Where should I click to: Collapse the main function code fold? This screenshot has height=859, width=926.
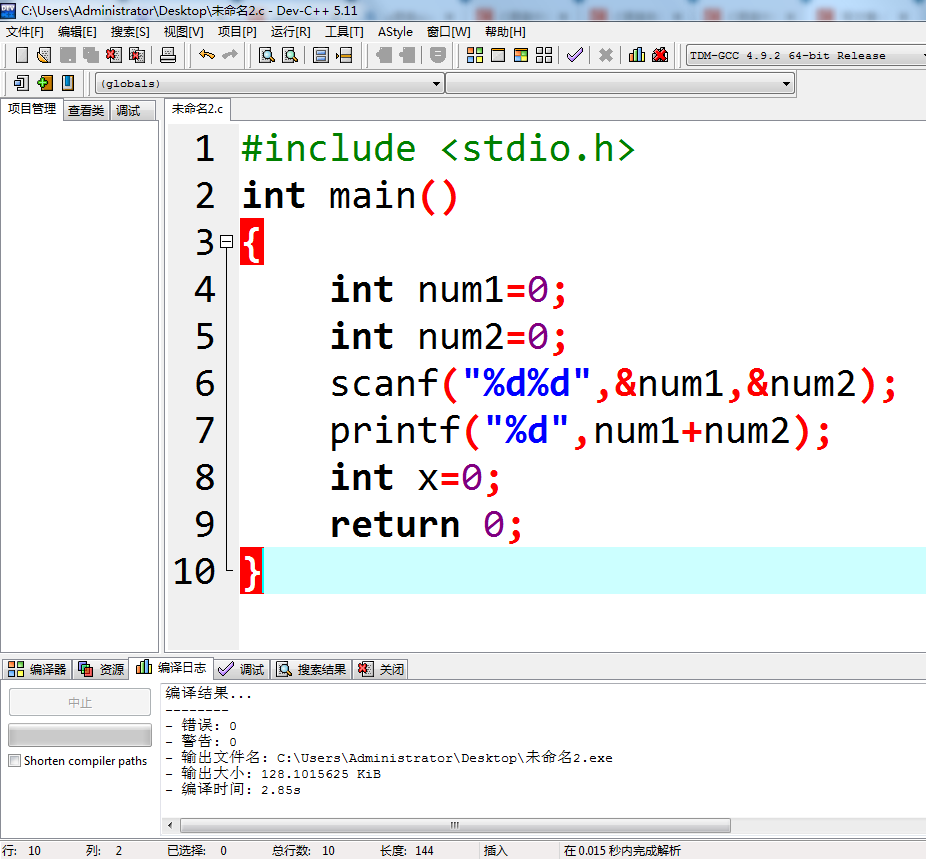tap(226, 241)
